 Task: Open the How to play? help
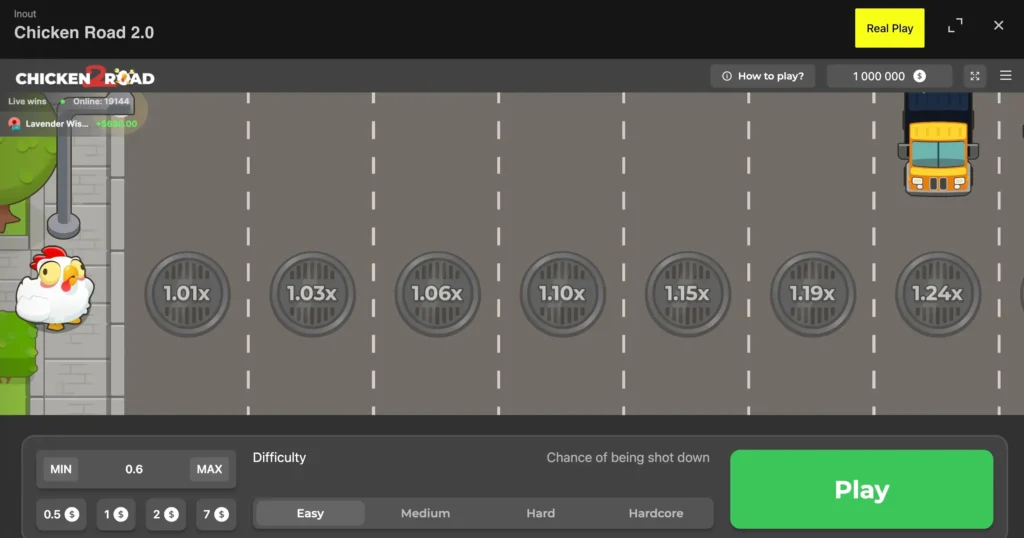[x=762, y=76]
